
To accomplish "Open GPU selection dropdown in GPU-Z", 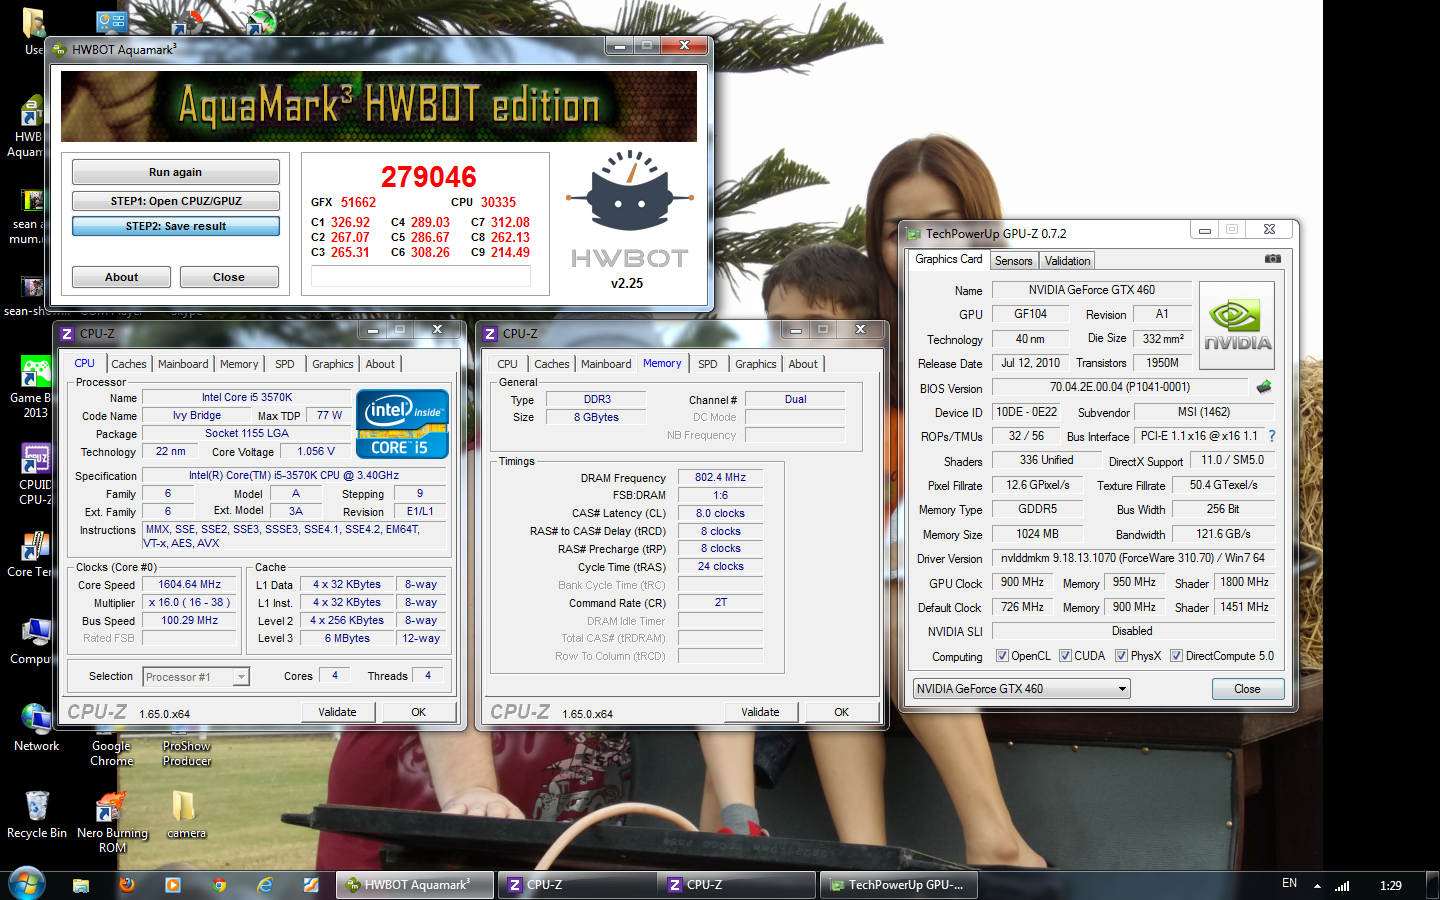I will point(1022,689).
